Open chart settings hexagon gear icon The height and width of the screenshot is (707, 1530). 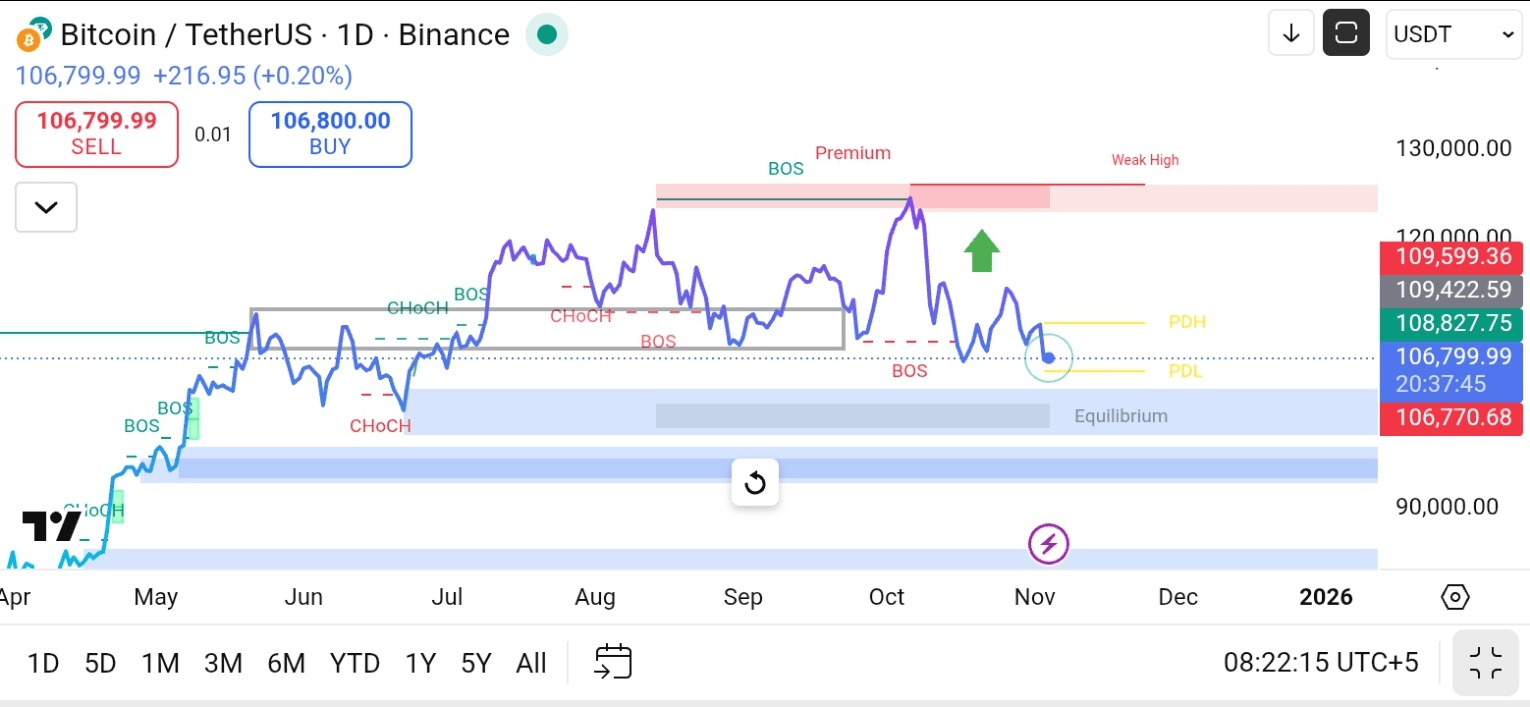tap(1455, 597)
